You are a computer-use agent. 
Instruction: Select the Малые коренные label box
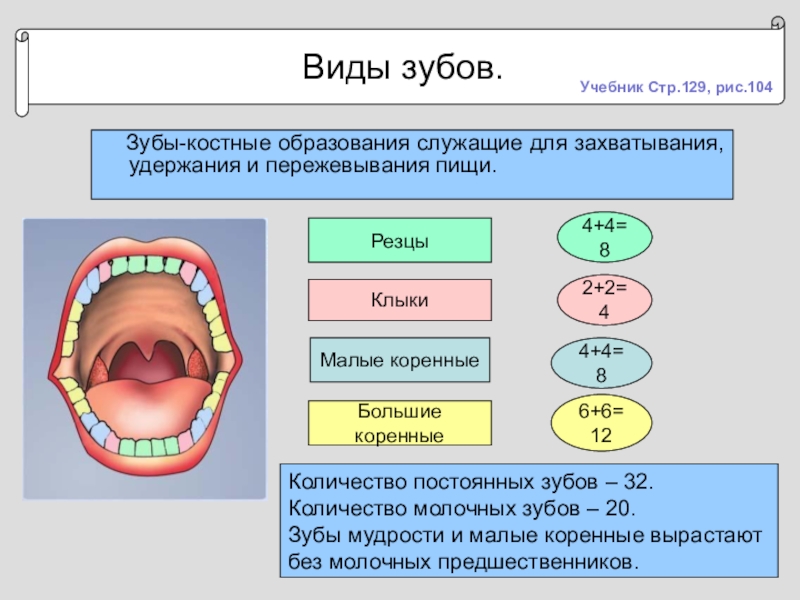click(x=399, y=360)
